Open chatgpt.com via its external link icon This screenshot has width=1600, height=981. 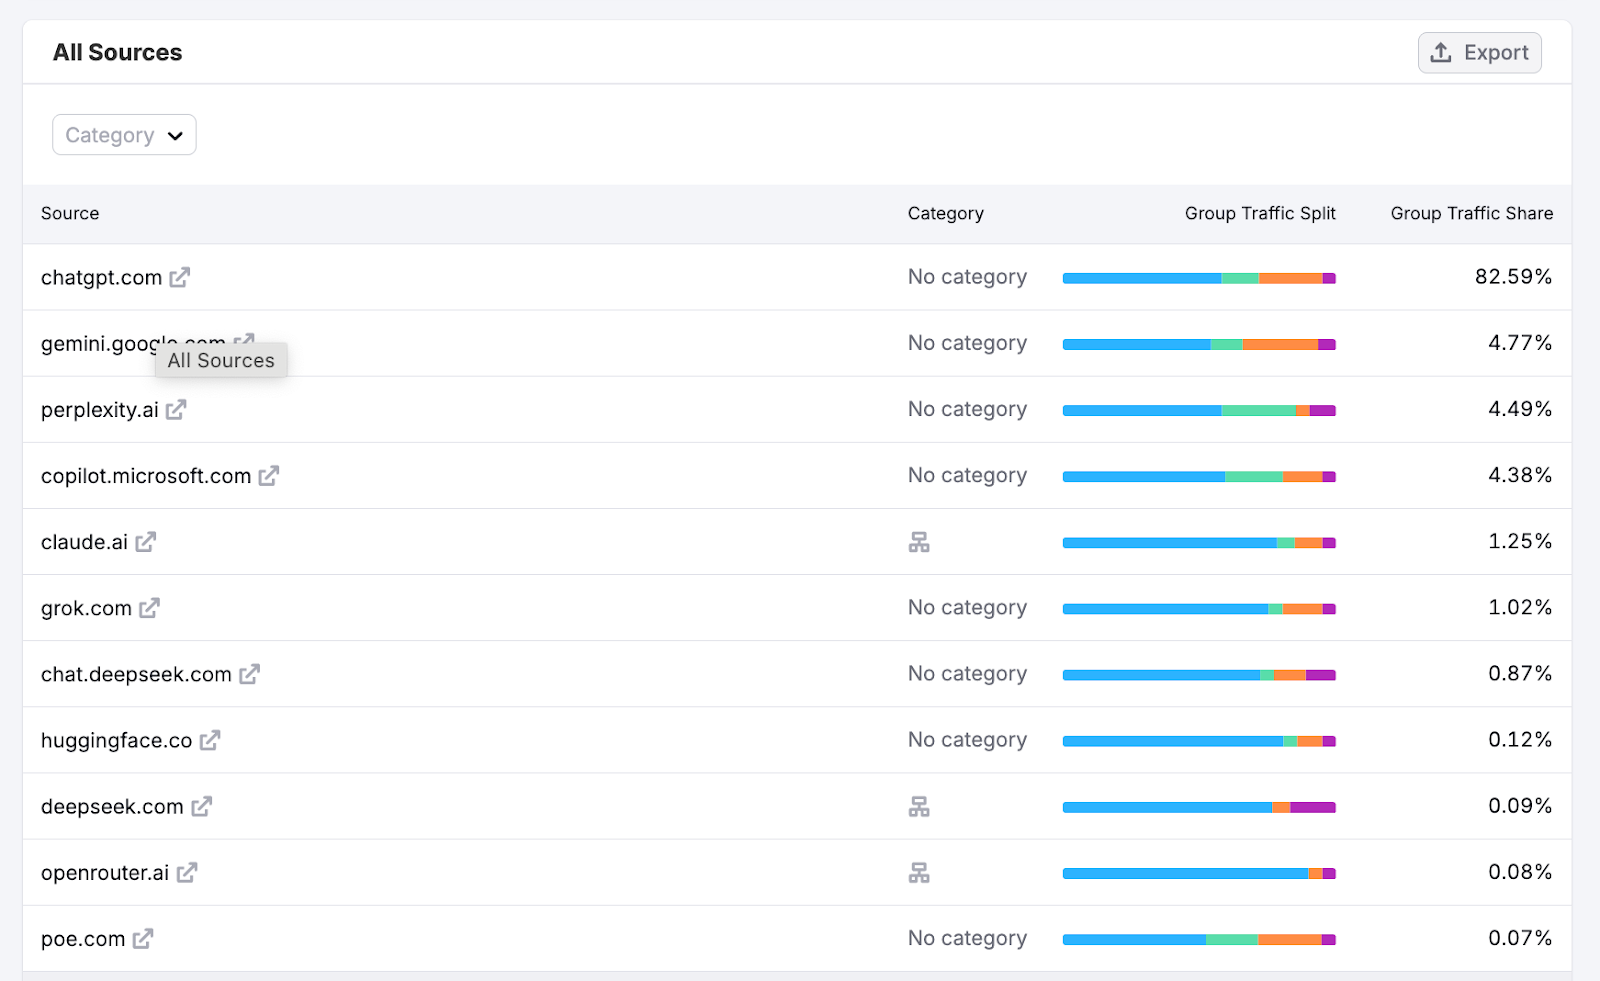180,277
